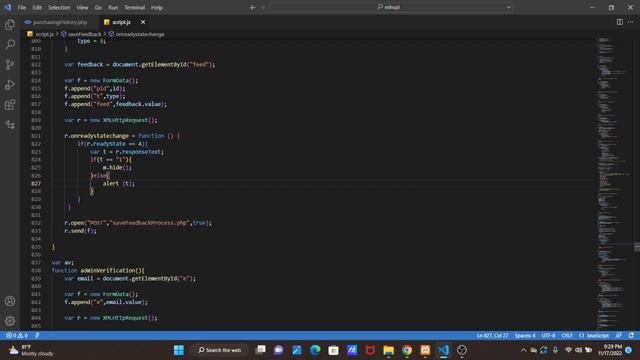Open the Extensions view
The image size is (640, 360).
(x=10, y=104)
